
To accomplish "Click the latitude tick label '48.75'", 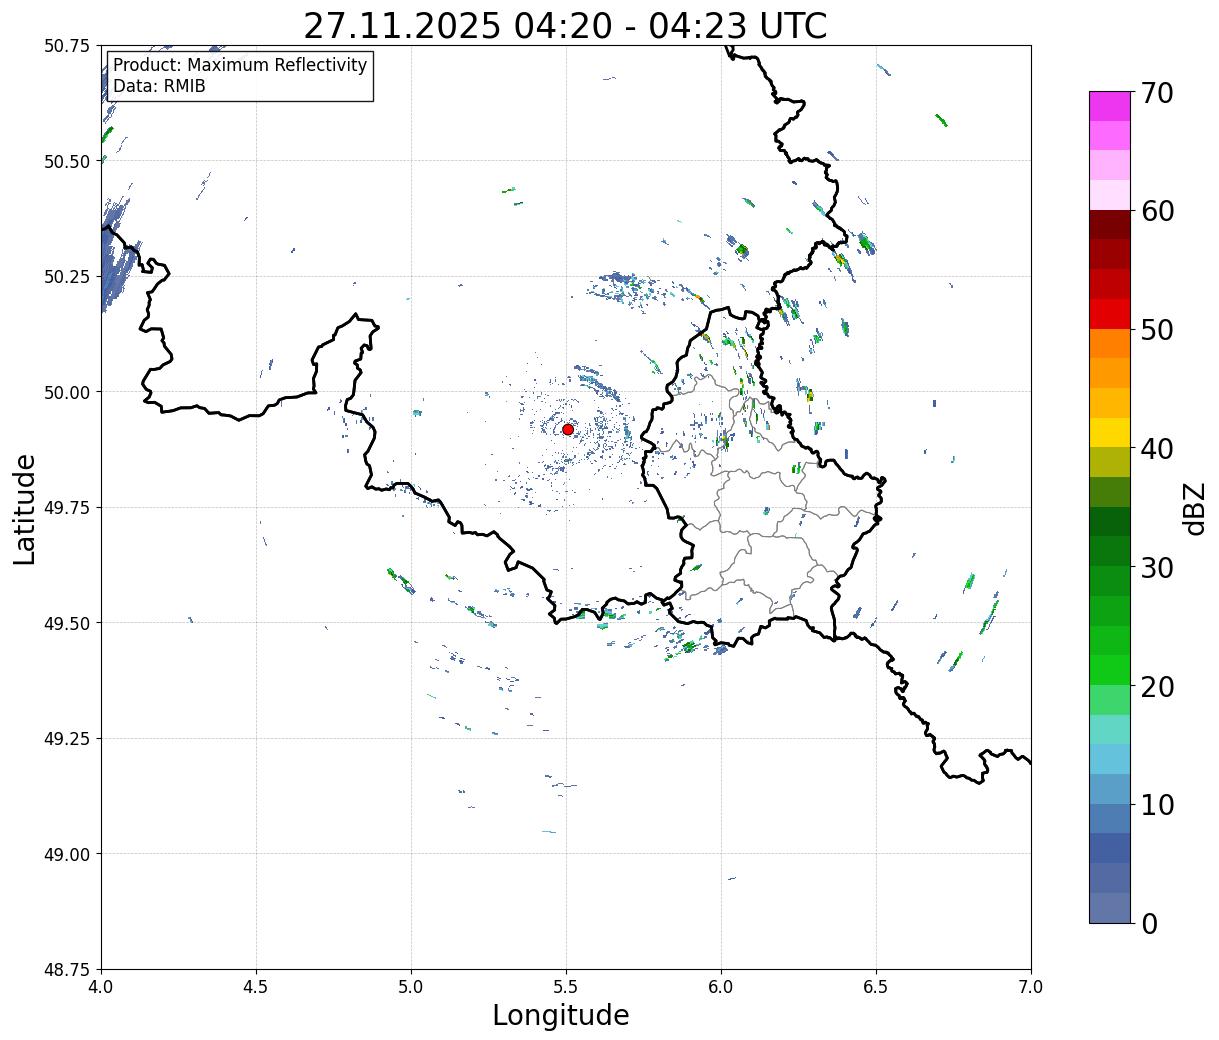I will pyautogui.click(x=67, y=969).
